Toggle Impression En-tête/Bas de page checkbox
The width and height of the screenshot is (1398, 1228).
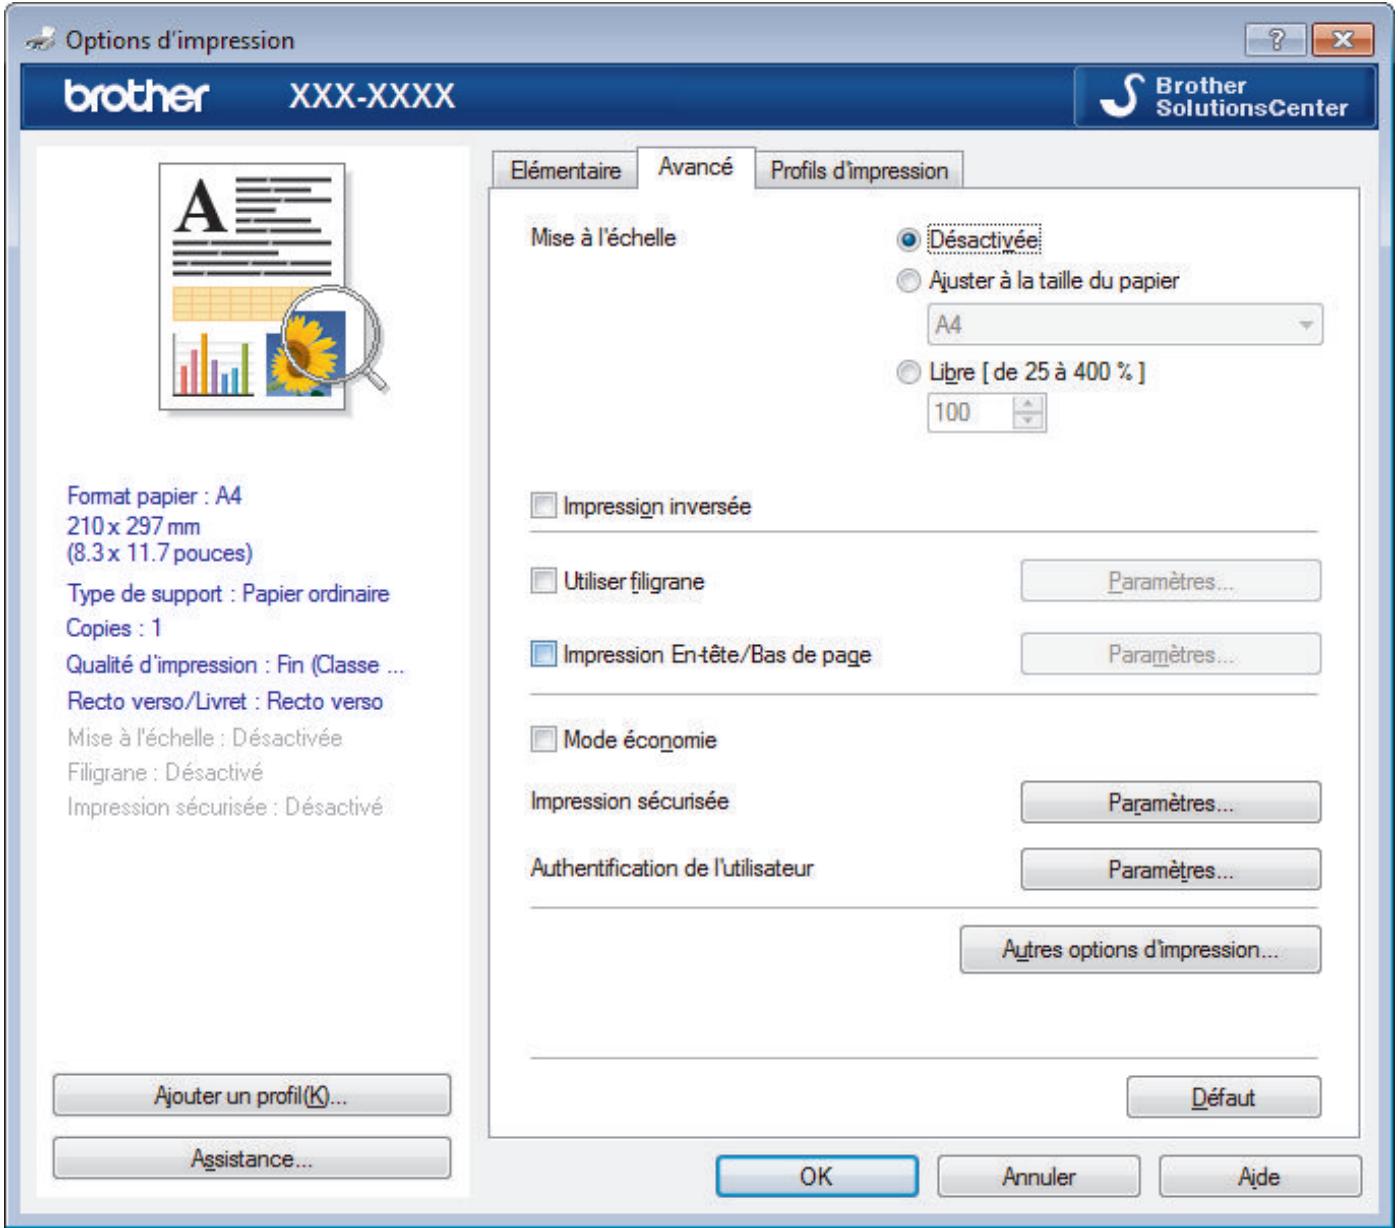pos(543,655)
